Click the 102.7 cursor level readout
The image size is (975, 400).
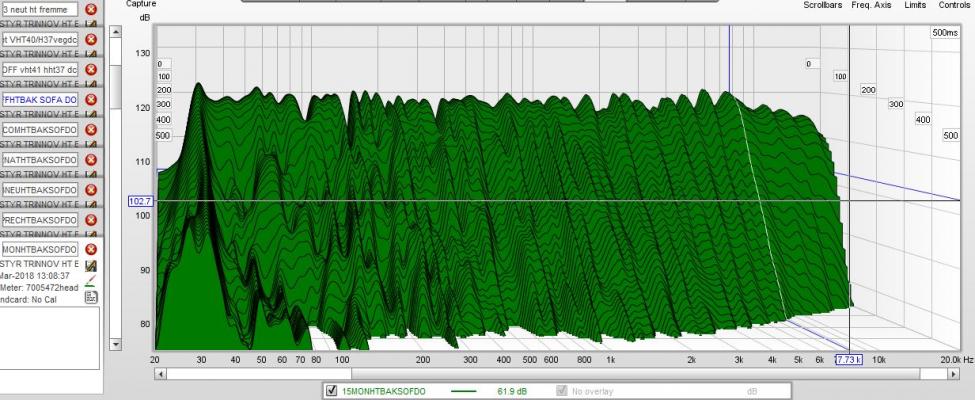141,201
